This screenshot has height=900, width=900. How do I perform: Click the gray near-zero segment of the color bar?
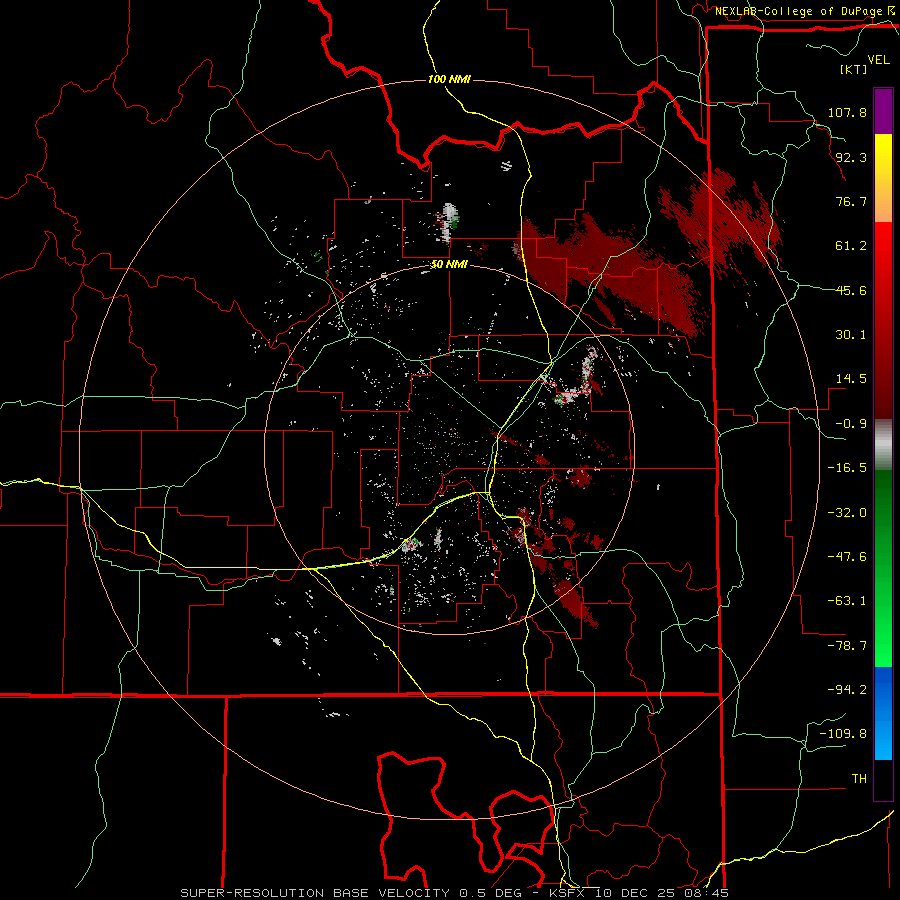(x=883, y=445)
